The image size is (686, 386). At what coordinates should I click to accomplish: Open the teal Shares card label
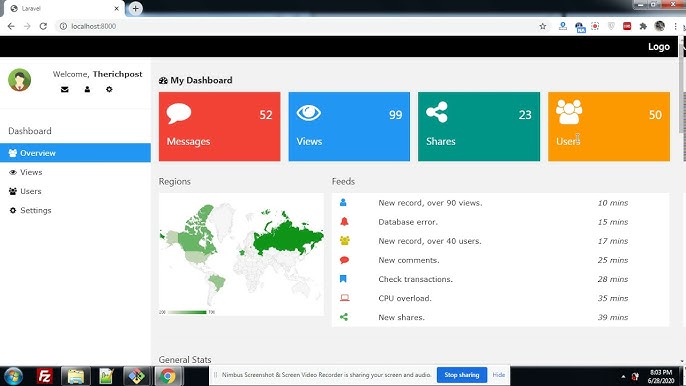pos(441,141)
